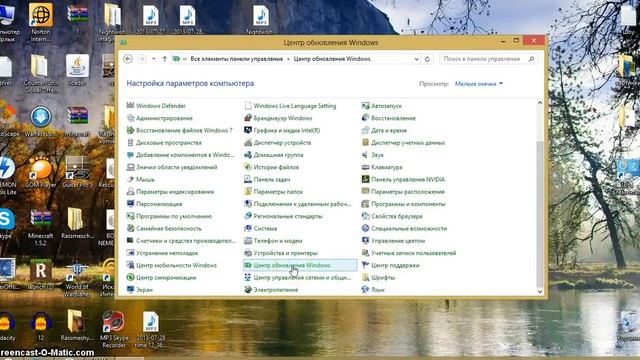Open Программы по умолчанию link

[x=174, y=216]
